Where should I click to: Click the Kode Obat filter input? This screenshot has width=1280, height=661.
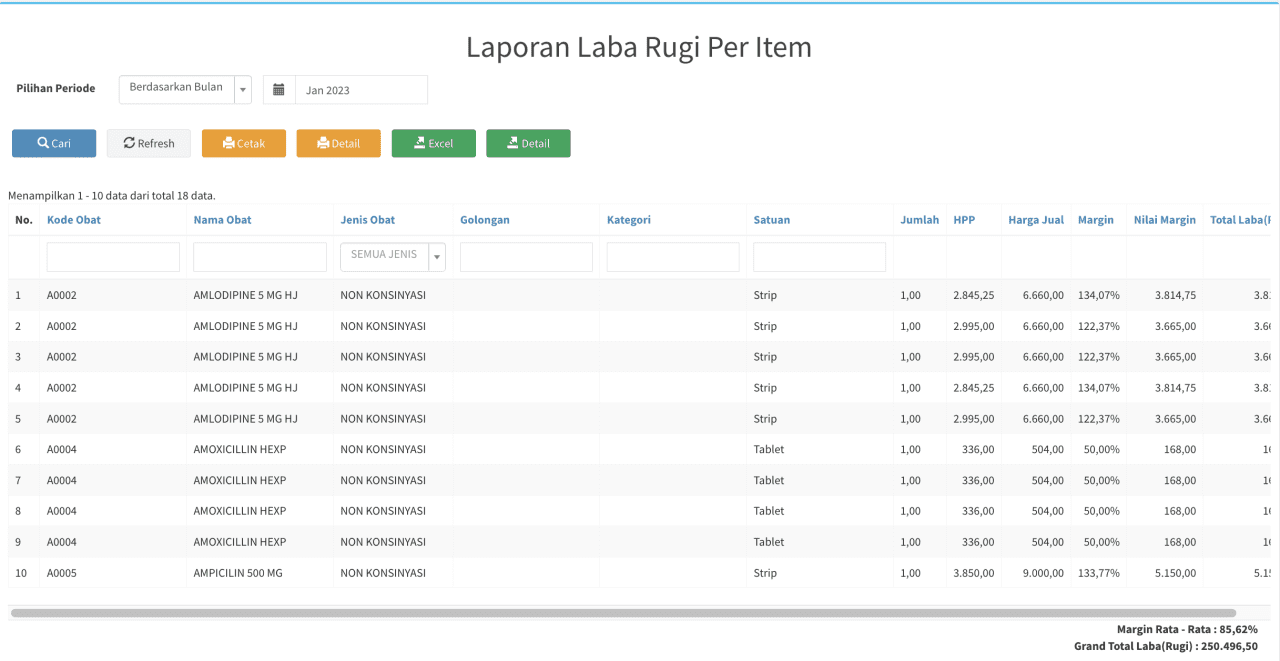(x=113, y=257)
